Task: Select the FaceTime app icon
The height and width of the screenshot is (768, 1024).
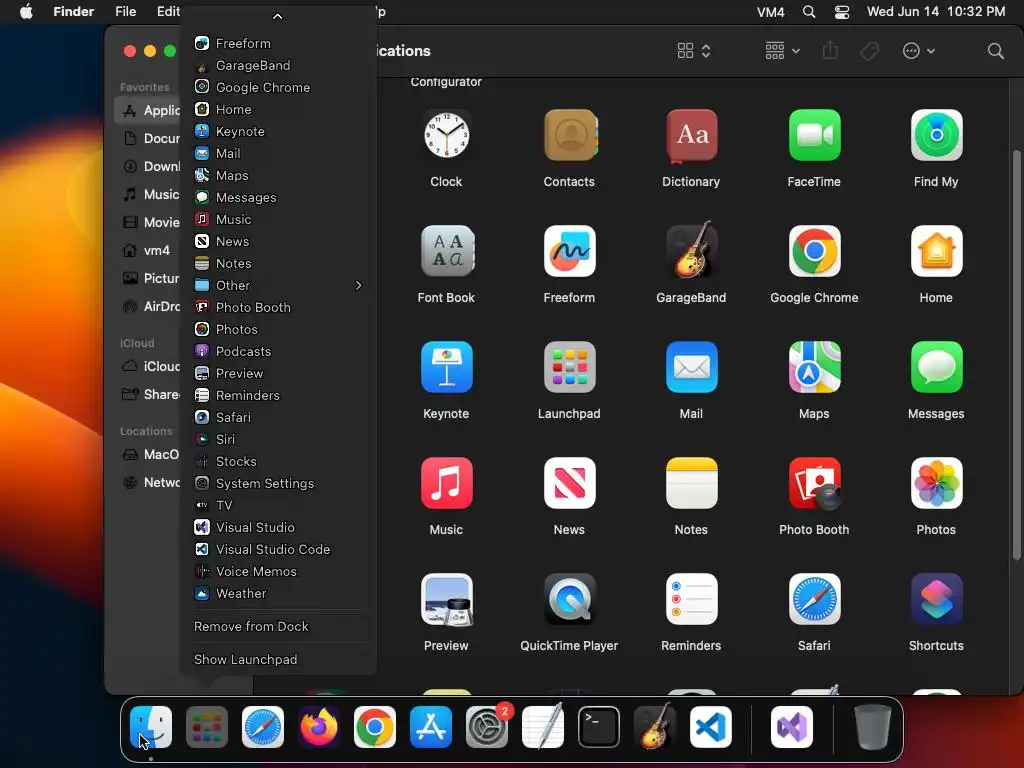Action: click(814, 135)
